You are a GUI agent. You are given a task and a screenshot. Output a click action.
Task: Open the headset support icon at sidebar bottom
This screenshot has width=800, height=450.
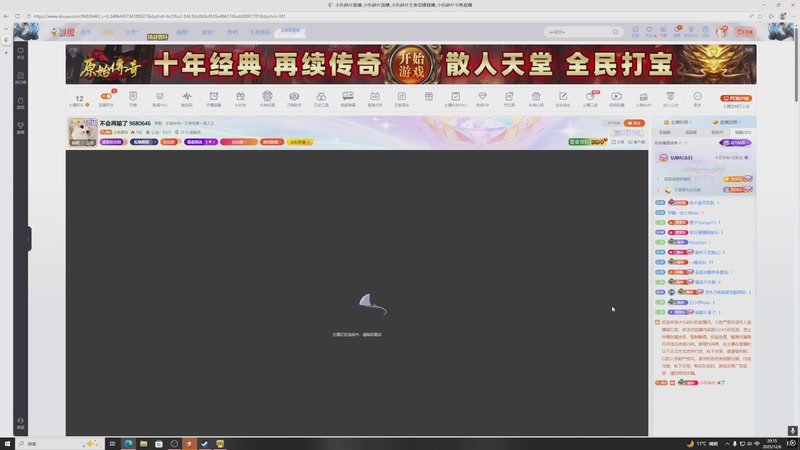pos(20,423)
